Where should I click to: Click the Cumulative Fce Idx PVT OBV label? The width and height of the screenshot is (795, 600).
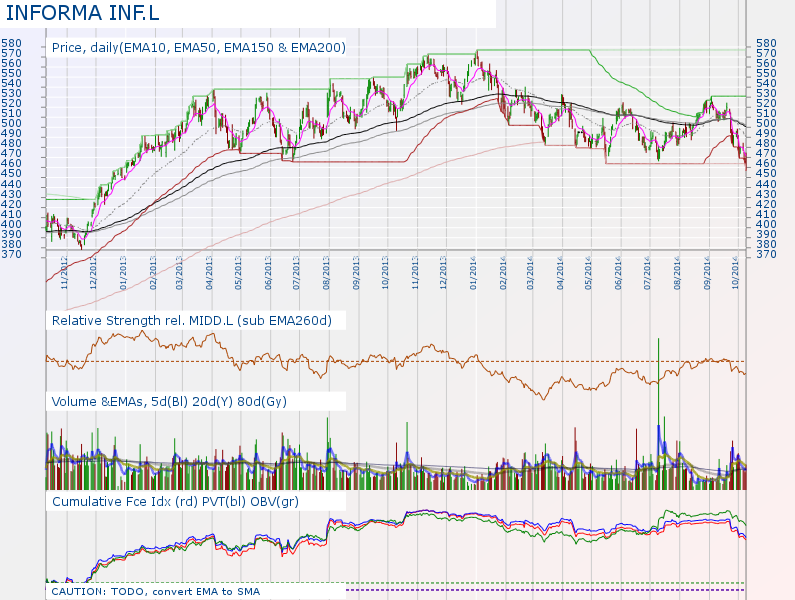(x=175, y=501)
